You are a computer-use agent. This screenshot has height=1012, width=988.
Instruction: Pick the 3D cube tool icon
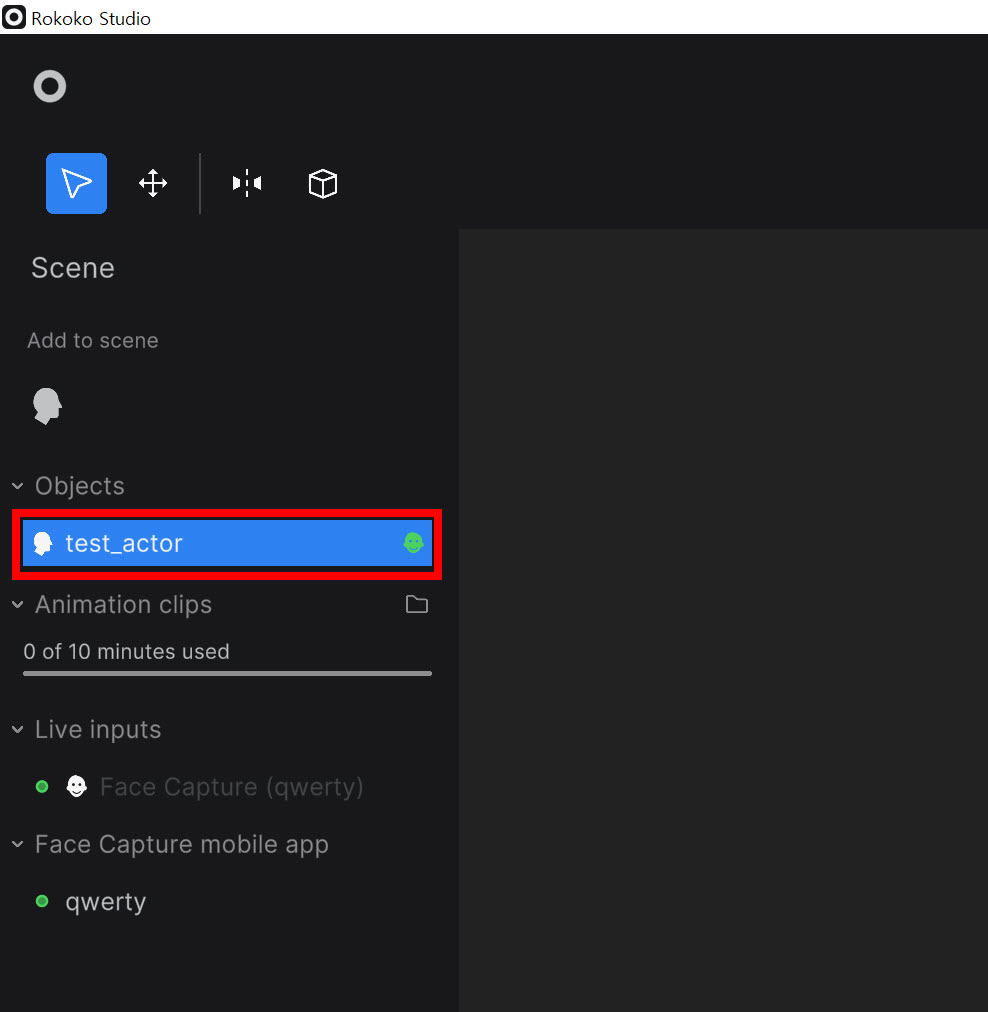click(x=323, y=183)
